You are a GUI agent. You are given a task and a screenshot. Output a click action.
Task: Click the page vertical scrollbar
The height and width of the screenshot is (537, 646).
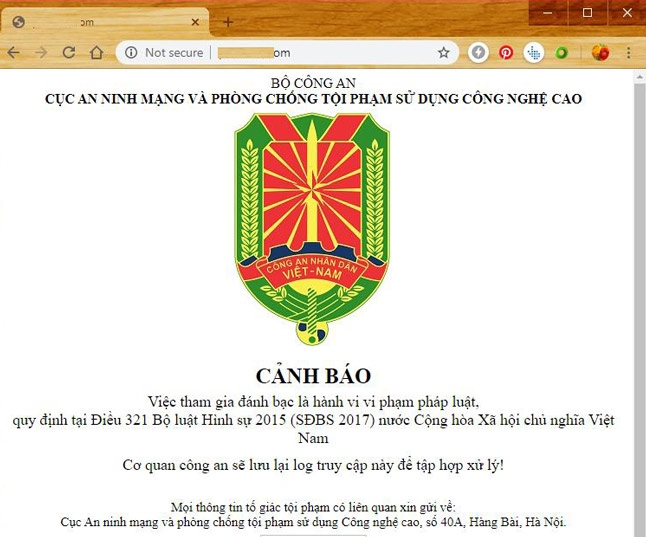point(639,303)
